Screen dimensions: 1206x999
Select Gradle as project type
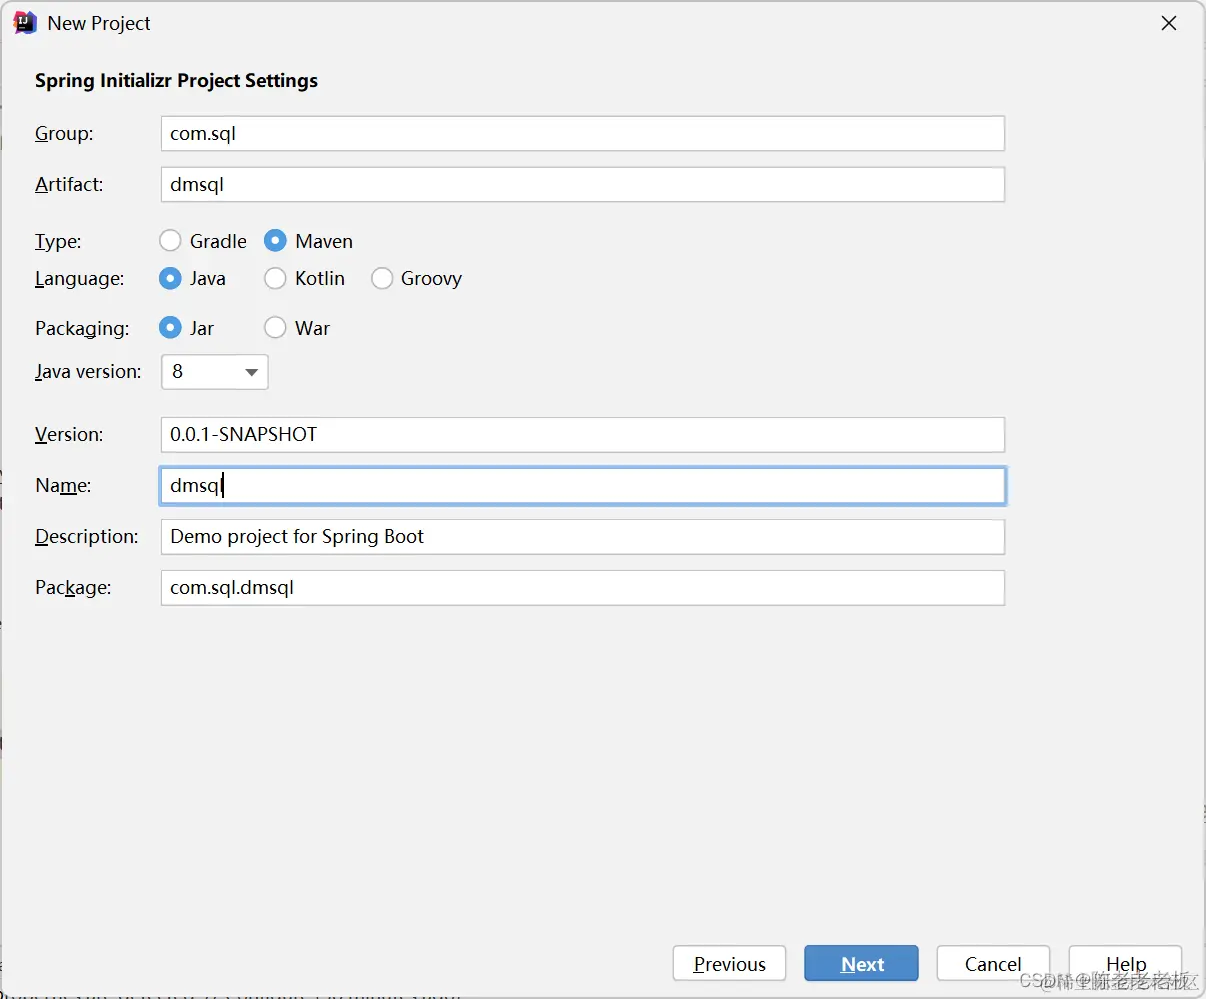[x=171, y=241]
